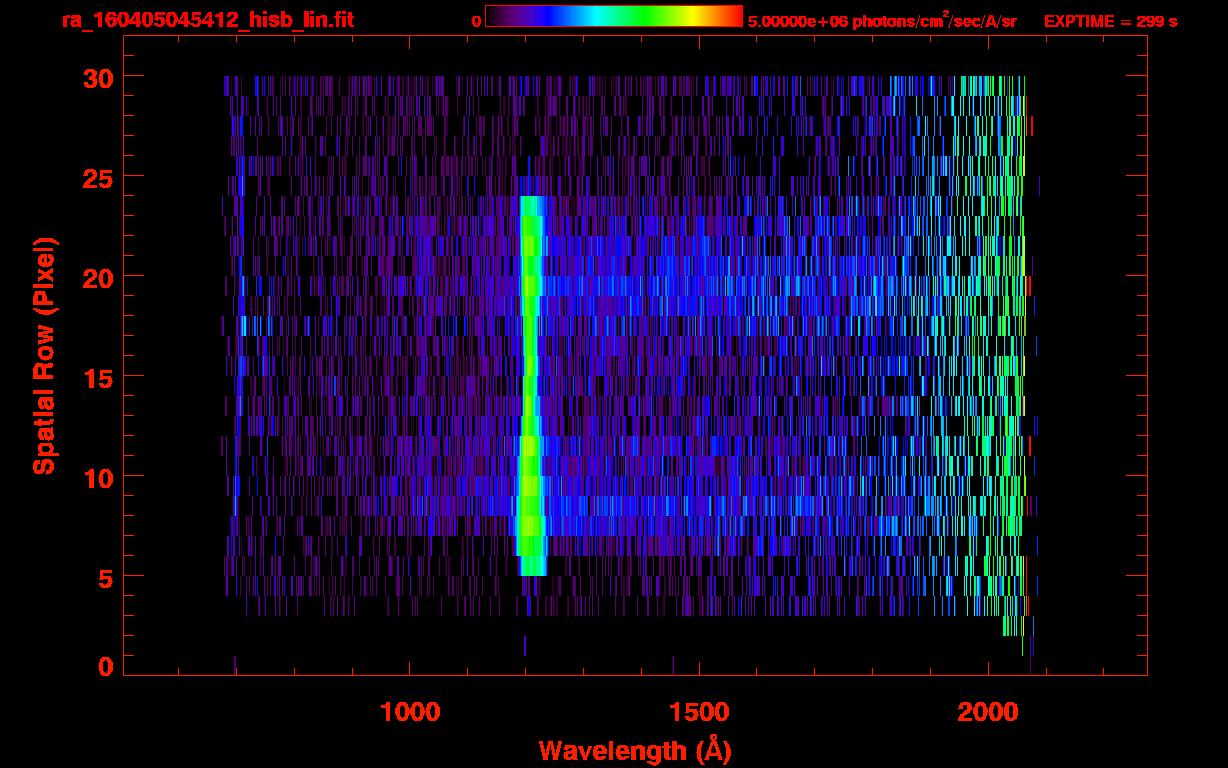The height and width of the screenshot is (768, 1228).
Task: Click the EXPTIME = 299 s text
Action: pyautogui.click(x=1110, y=21)
